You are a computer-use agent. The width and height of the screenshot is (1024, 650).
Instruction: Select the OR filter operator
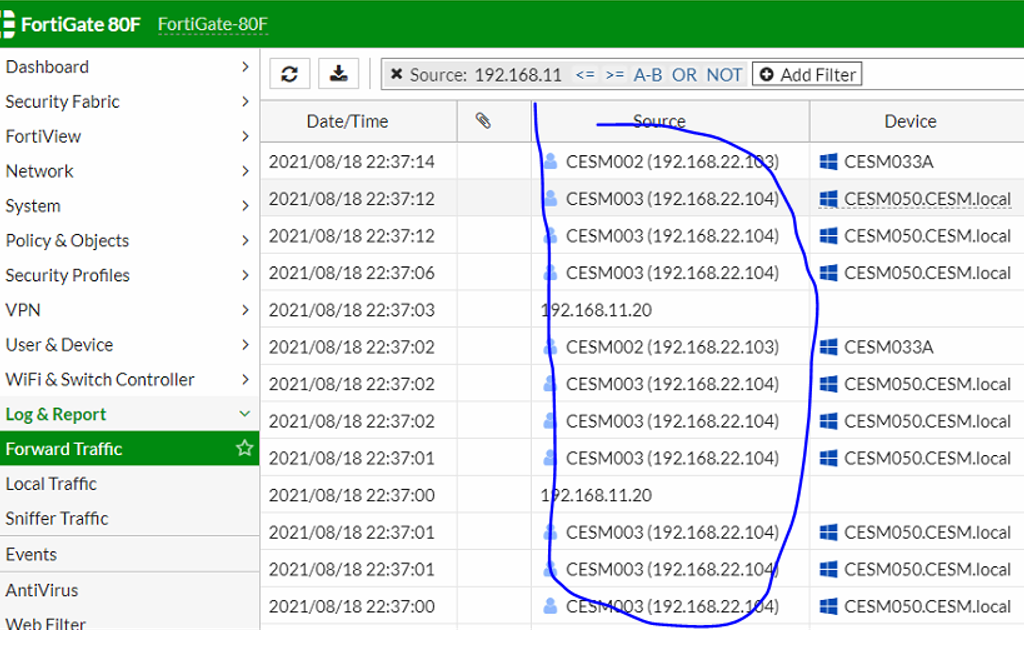coord(684,74)
